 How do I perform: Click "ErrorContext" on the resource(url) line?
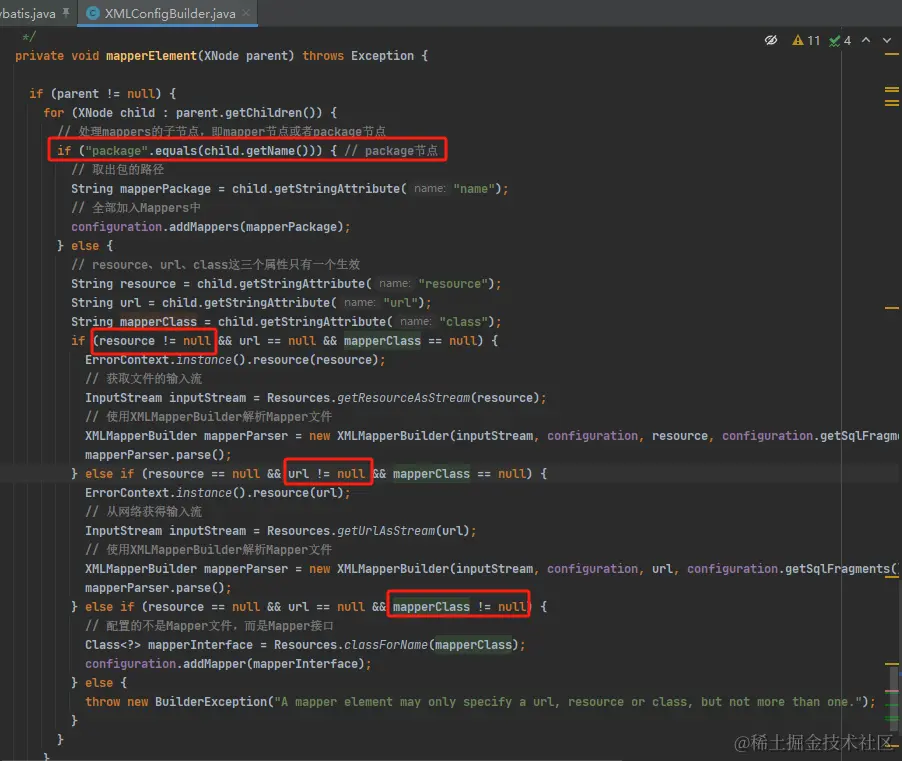[x=127, y=492]
